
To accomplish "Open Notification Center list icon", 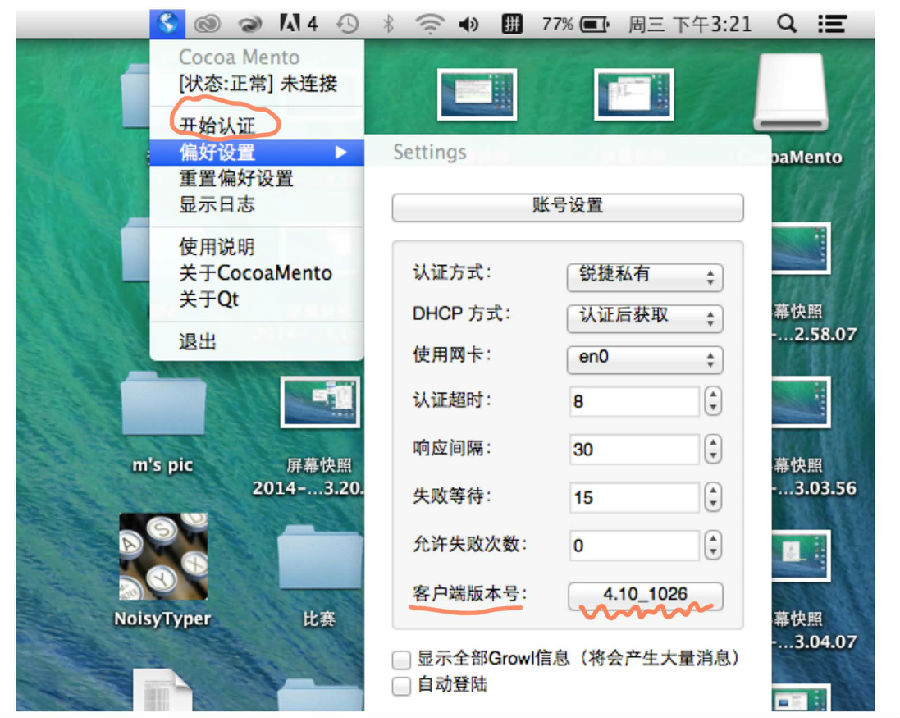I will (830, 24).
